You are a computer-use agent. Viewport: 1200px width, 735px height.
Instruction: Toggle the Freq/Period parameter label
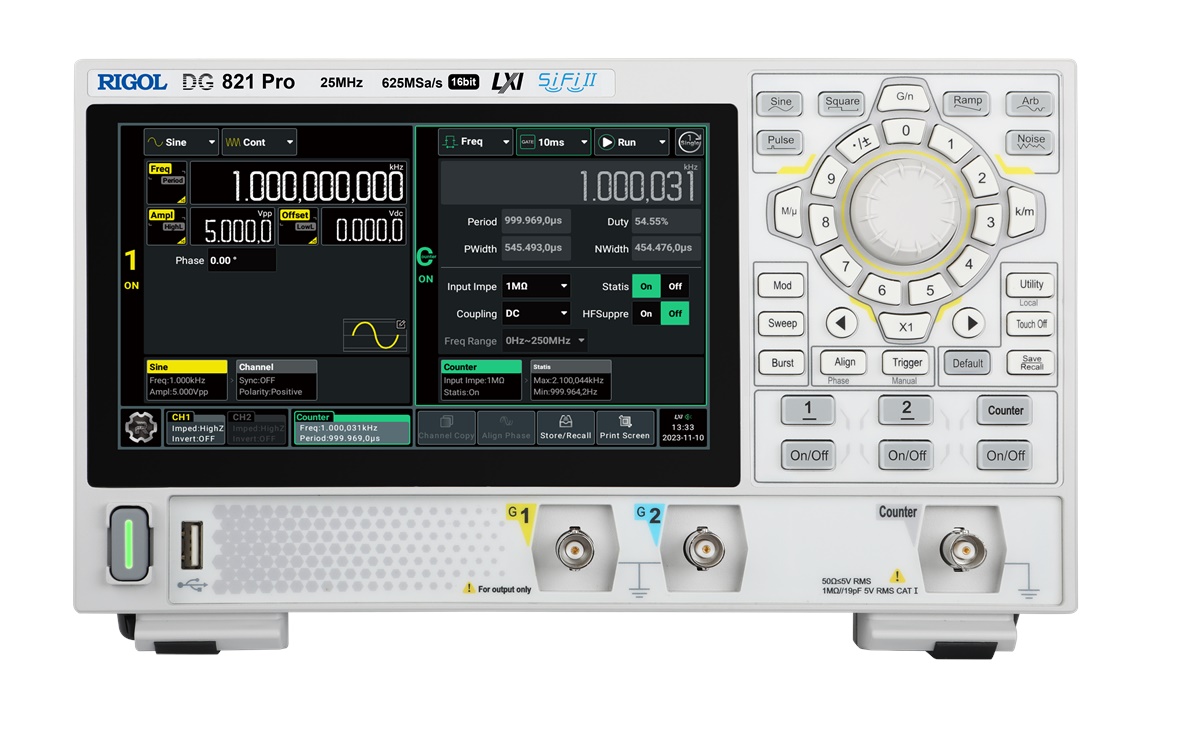(166, 183)
